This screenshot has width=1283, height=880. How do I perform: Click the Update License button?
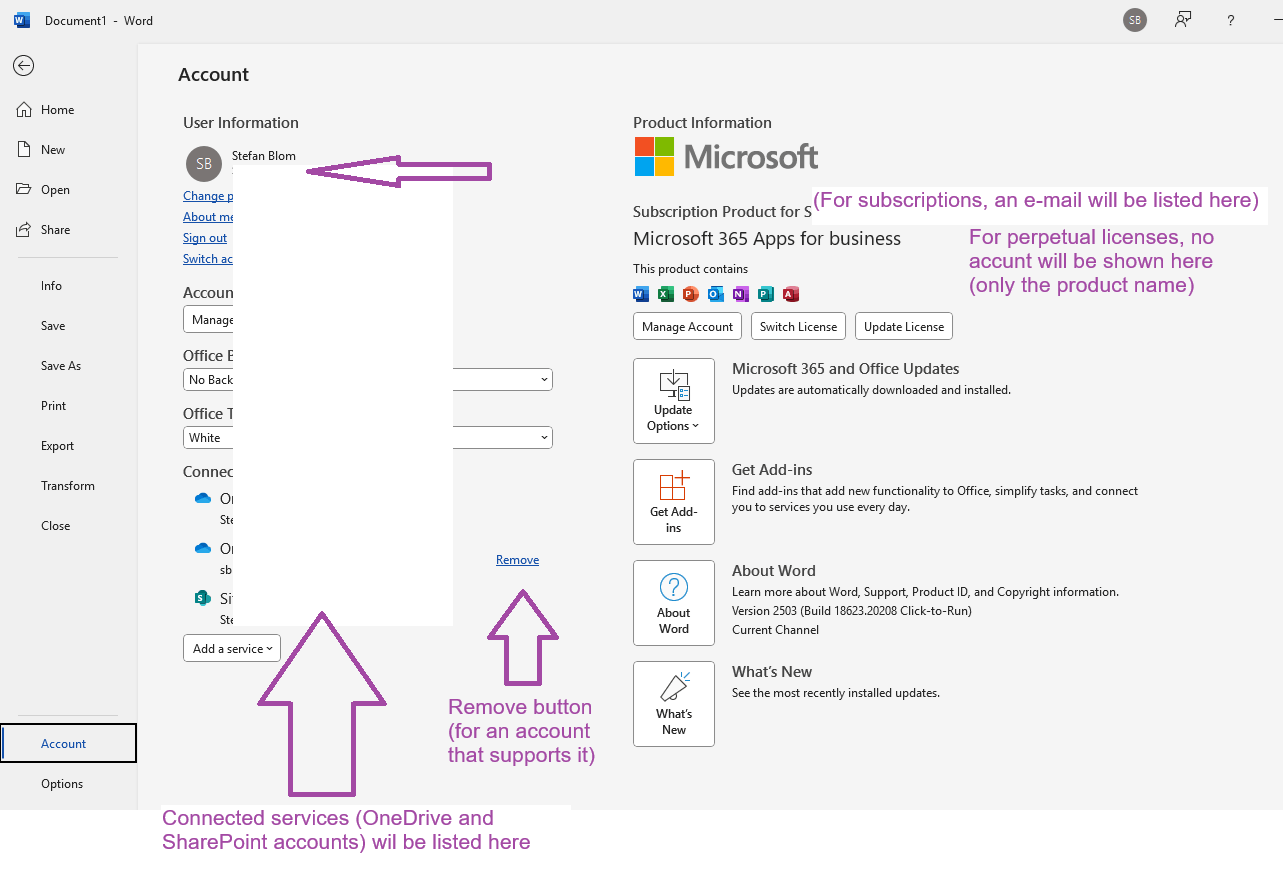click(x=904, y=326)
